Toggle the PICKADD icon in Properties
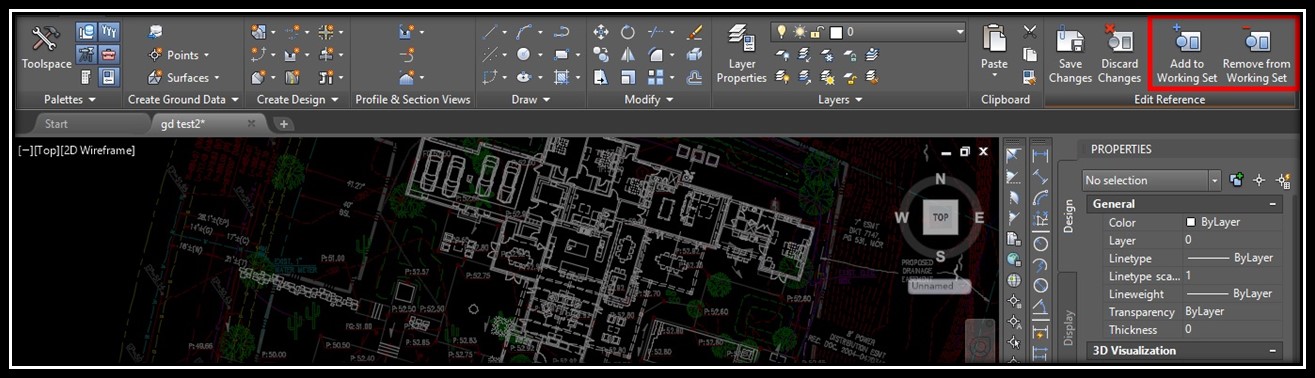This screenshot has width=1315, height=378. (x=1237, y=180)
